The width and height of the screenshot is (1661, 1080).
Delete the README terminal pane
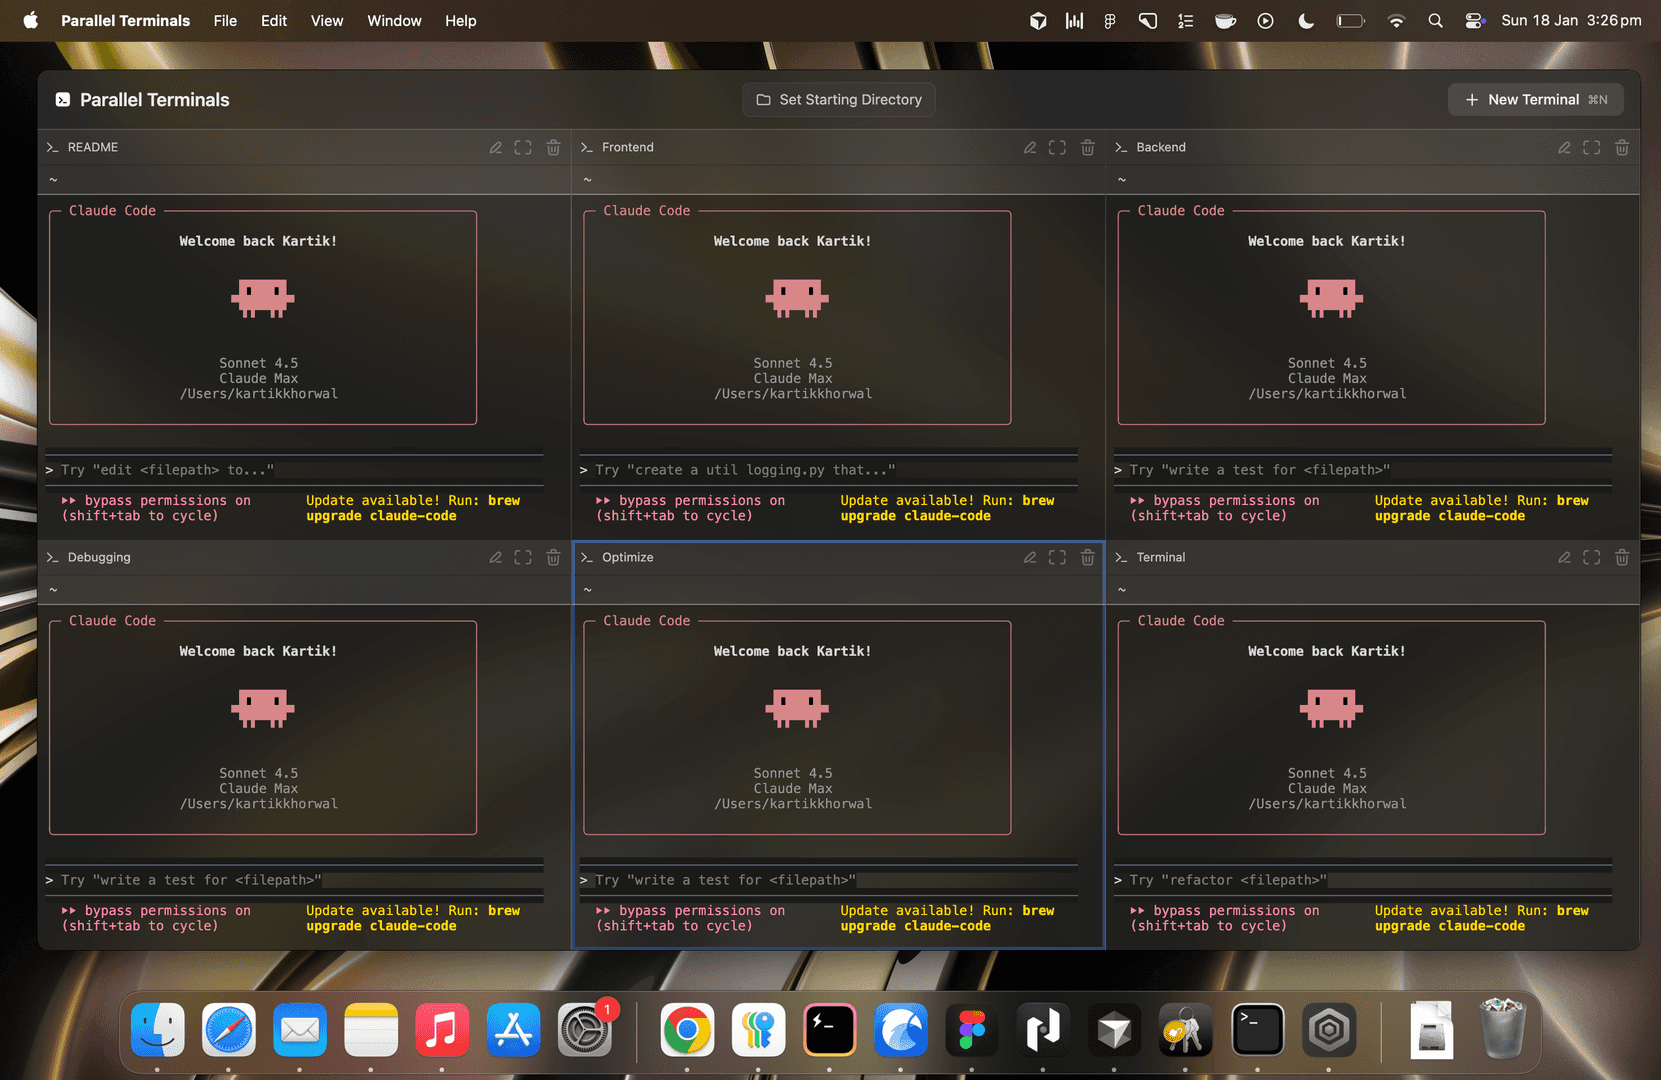[x=553, y=148]
